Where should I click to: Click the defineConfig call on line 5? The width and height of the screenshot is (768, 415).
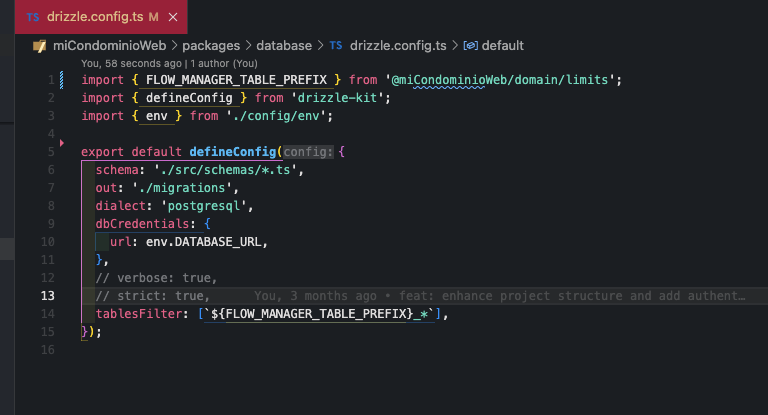pos(233,152)
